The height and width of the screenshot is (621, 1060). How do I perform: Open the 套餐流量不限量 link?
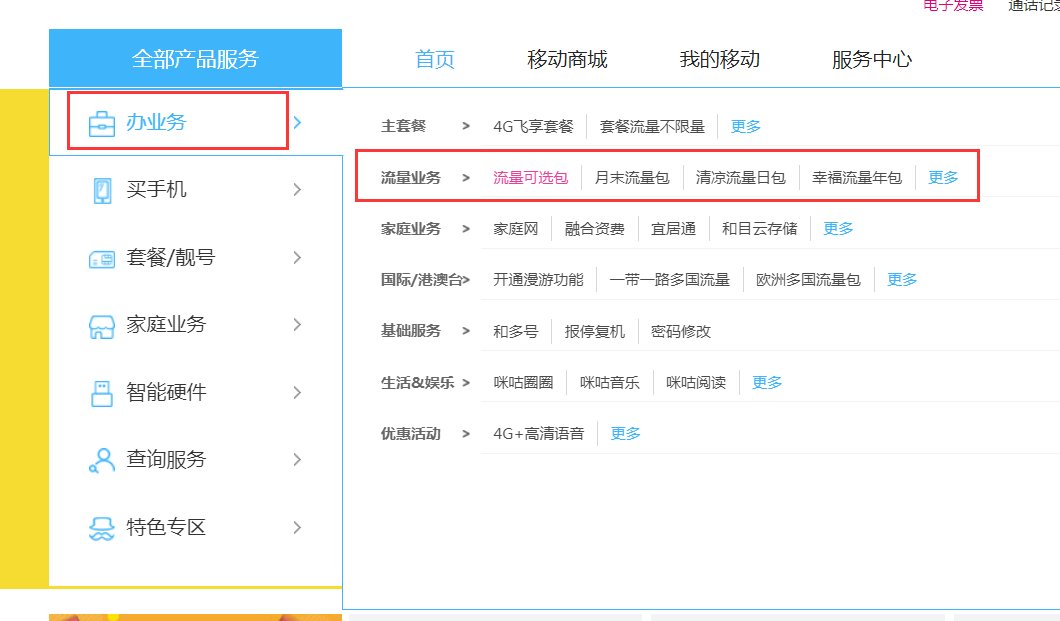point(652,126)
